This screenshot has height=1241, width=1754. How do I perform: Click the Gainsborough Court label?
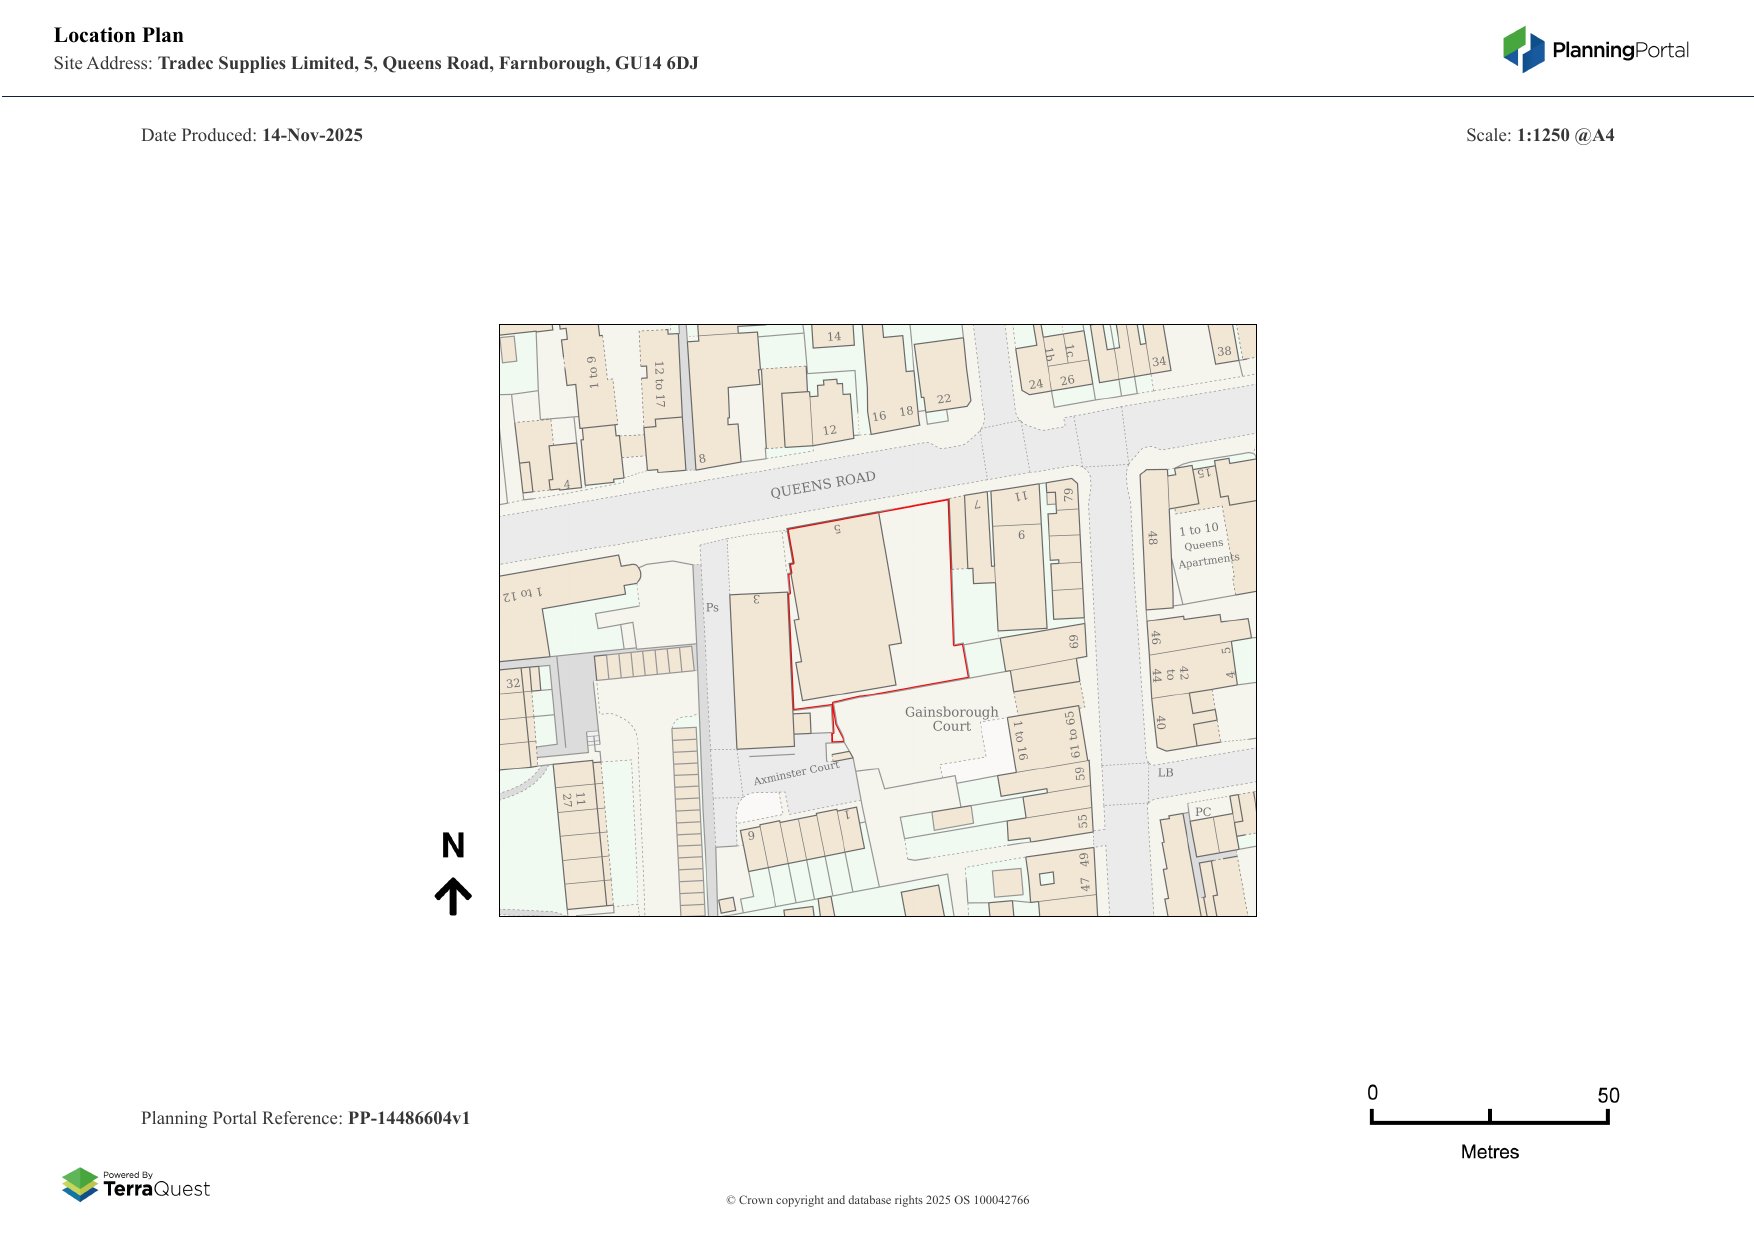(x=951, y=719)
